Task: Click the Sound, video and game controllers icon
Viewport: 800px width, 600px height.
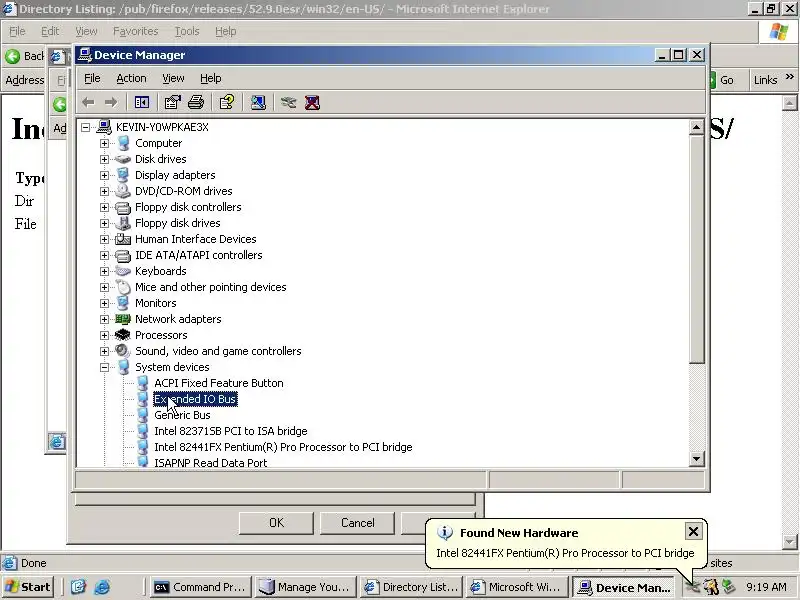Action: [x=122, y=351]
